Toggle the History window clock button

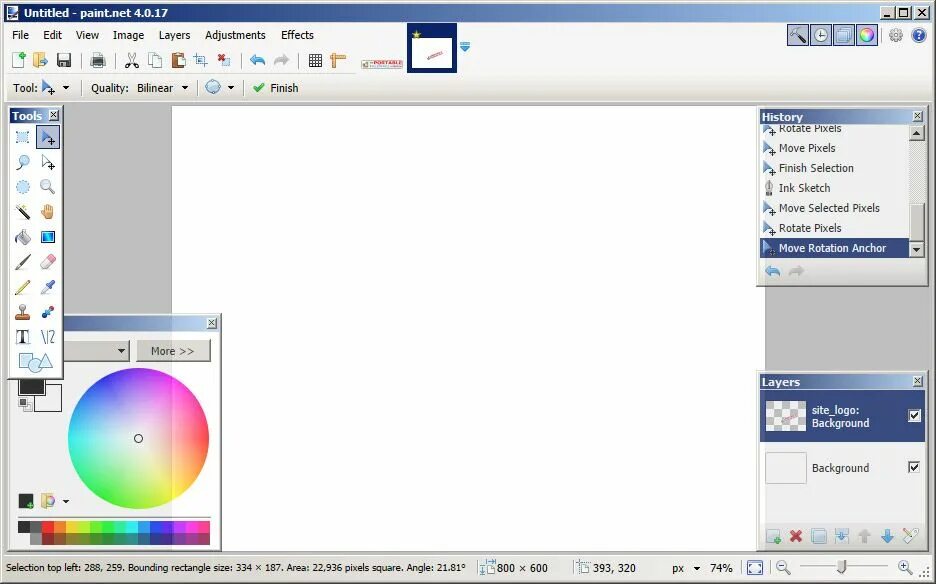(x=821, y=35)
